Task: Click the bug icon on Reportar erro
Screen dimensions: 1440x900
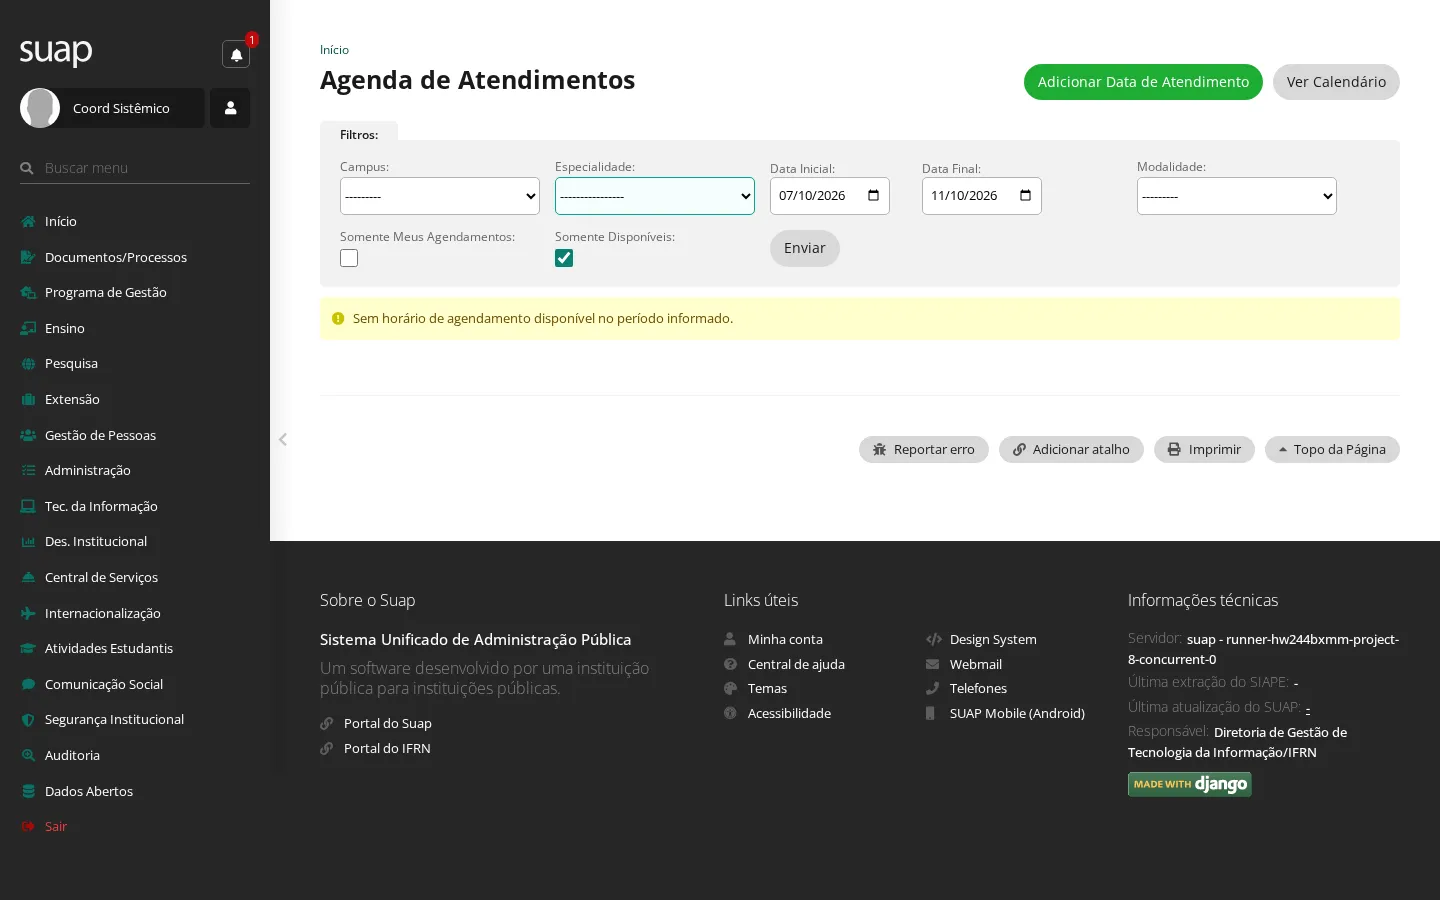Action: [880, 450]
